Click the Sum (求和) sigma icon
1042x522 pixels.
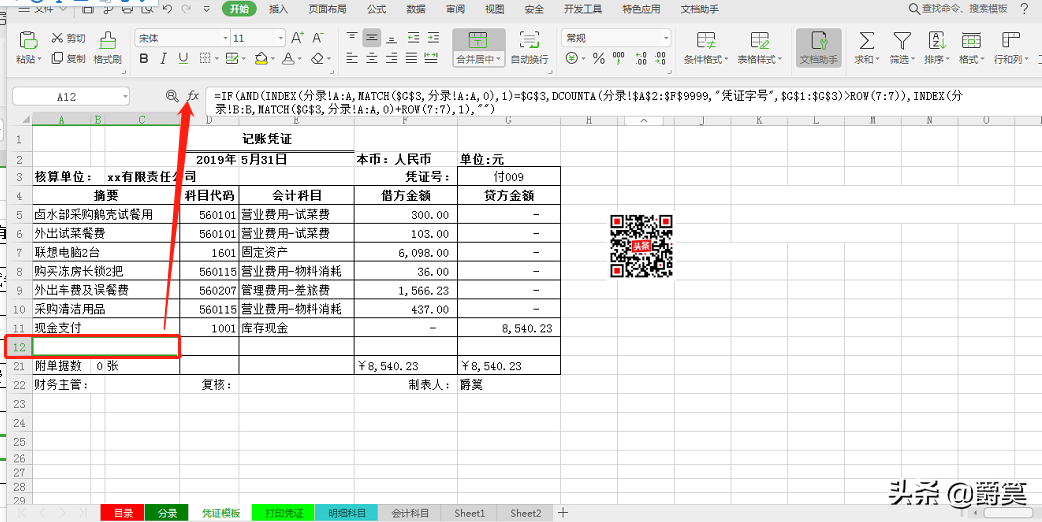tap(867, 40)
